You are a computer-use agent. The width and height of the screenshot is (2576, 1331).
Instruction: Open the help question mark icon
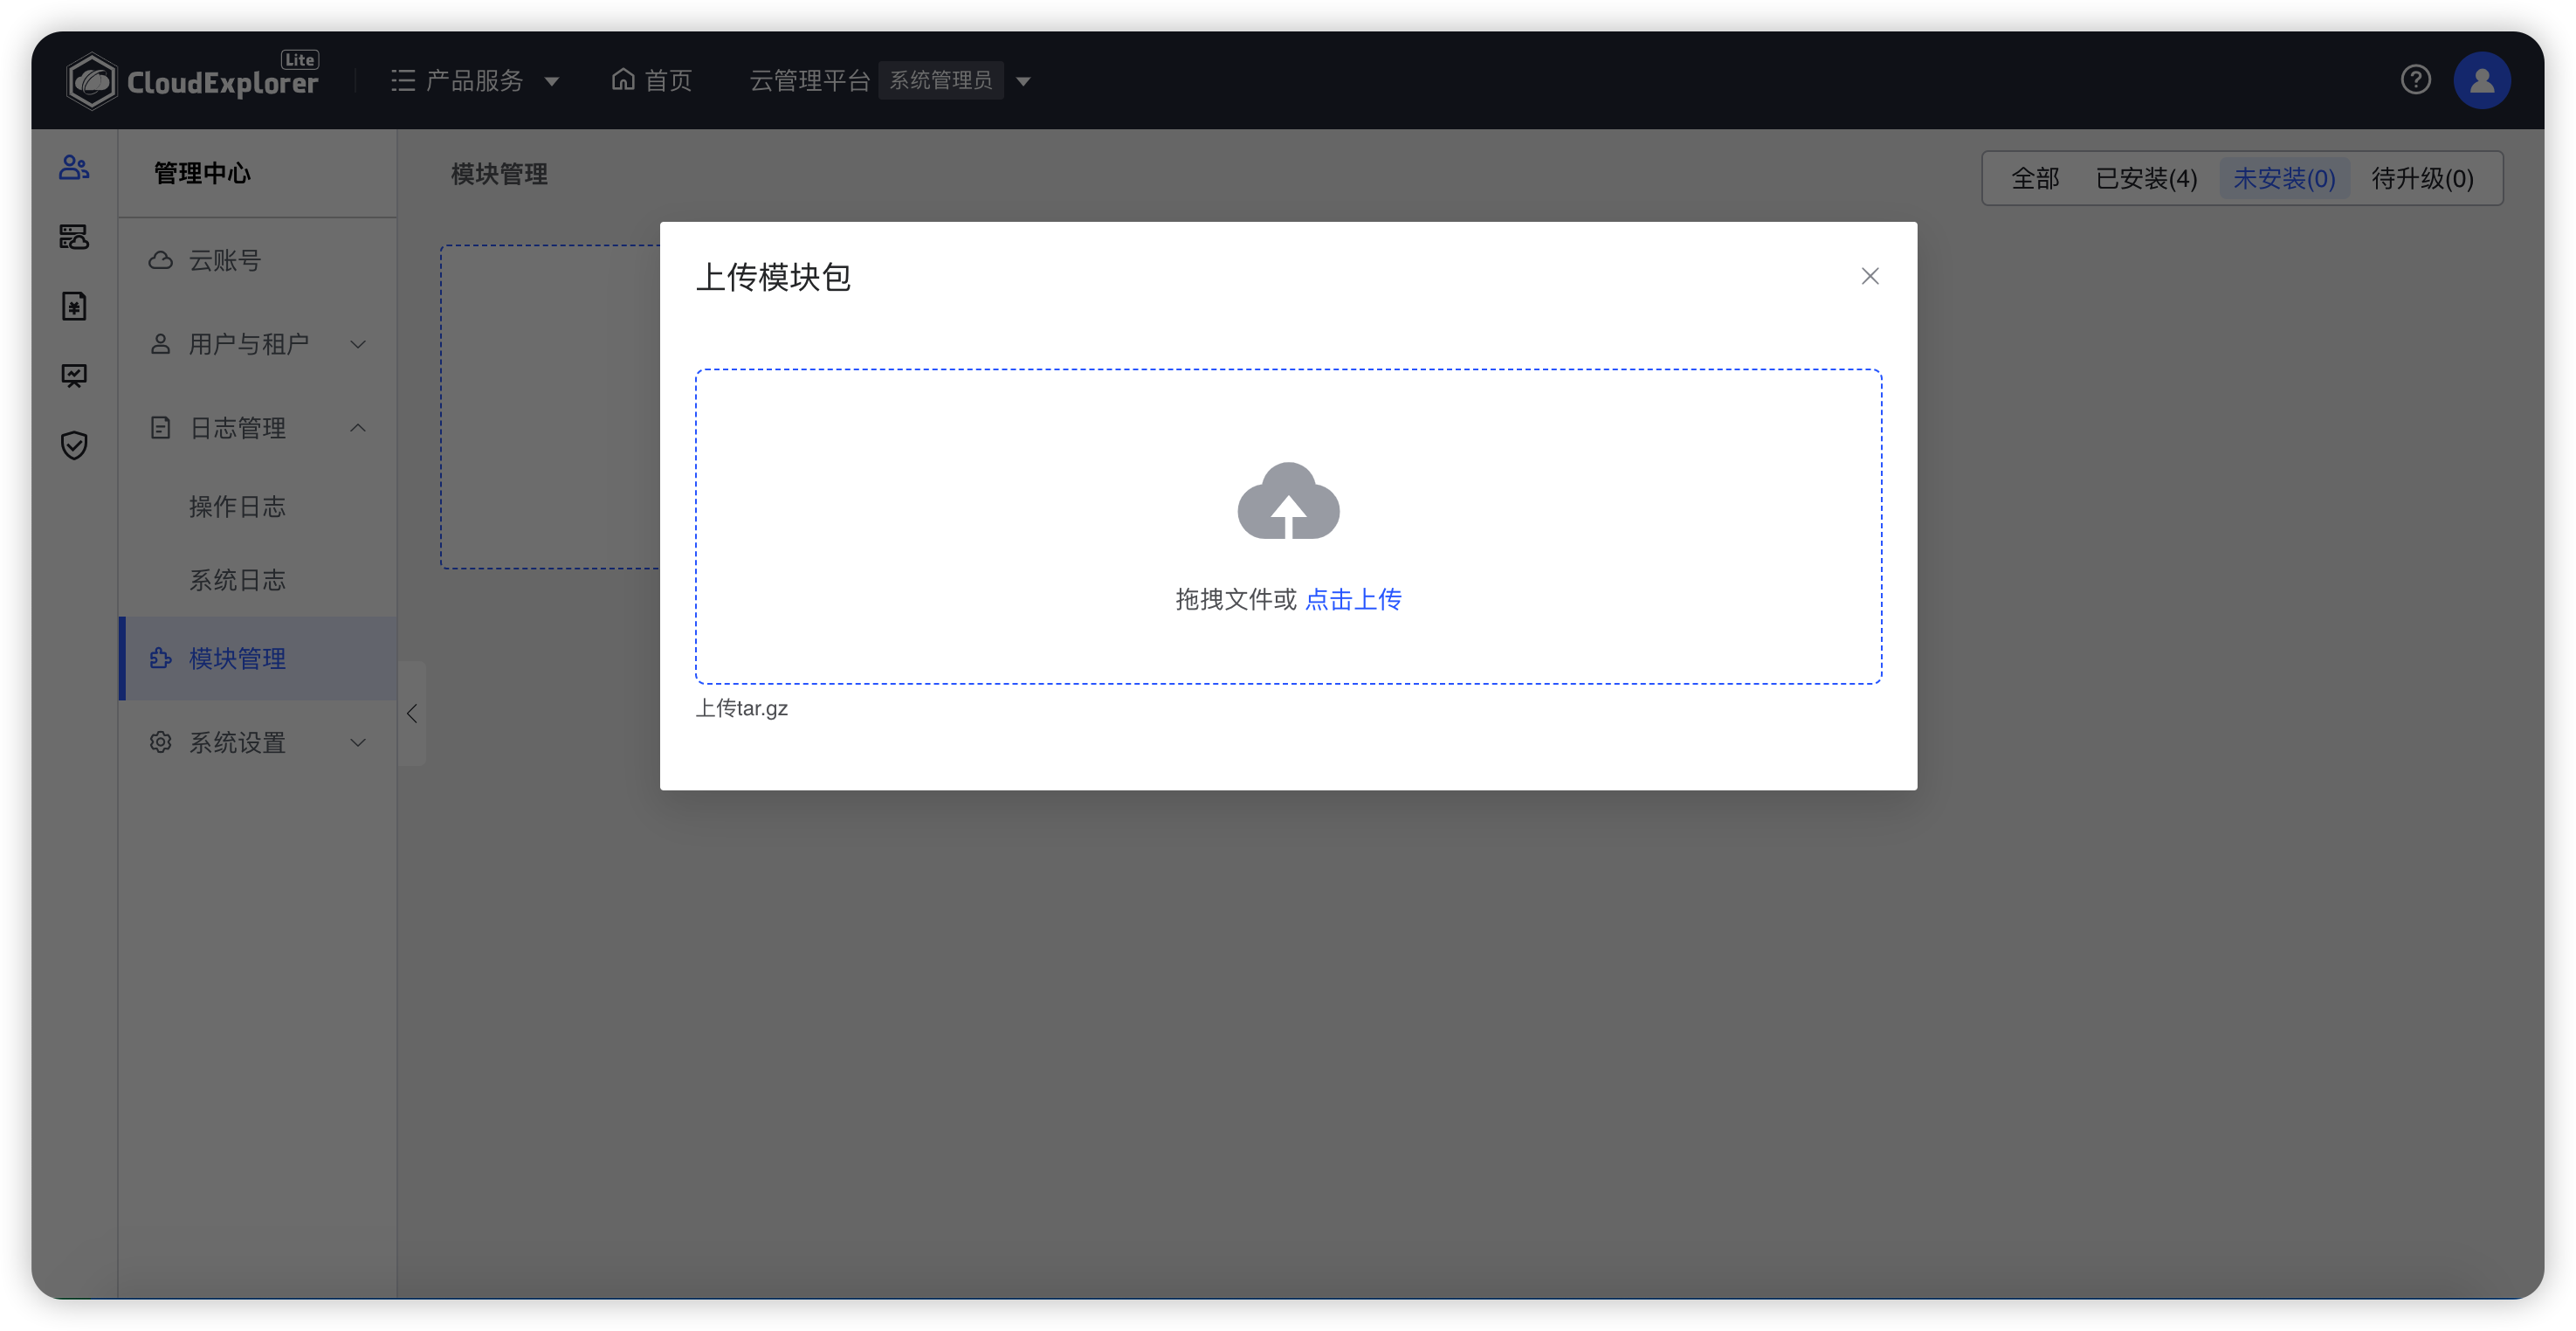pyautogui.click(x=2415, y=79)
